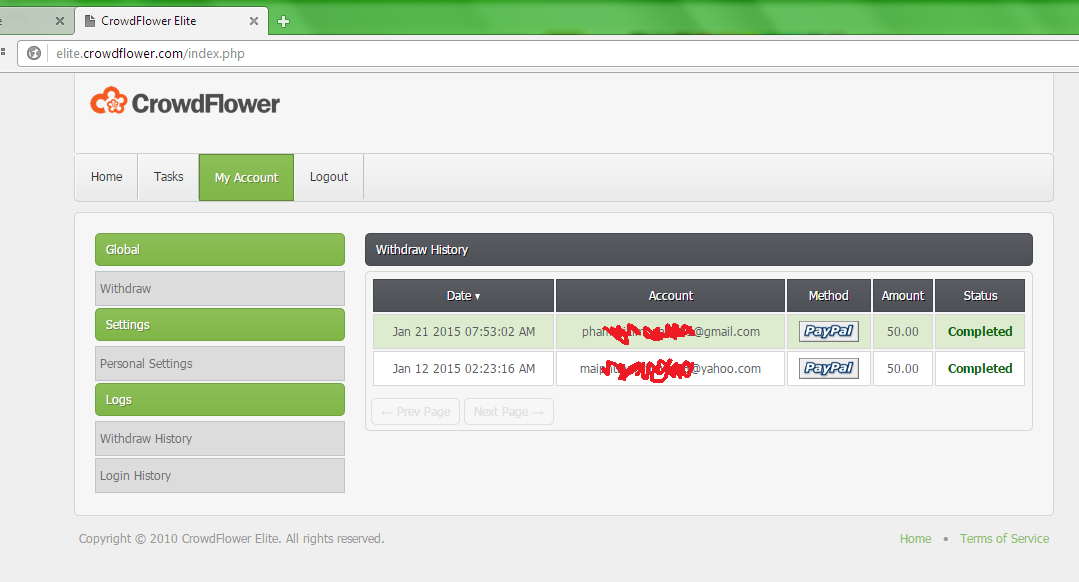The height and width of the screenshot is (582, 1079).
Task: Click the Account column header
Action: [670, 296]
